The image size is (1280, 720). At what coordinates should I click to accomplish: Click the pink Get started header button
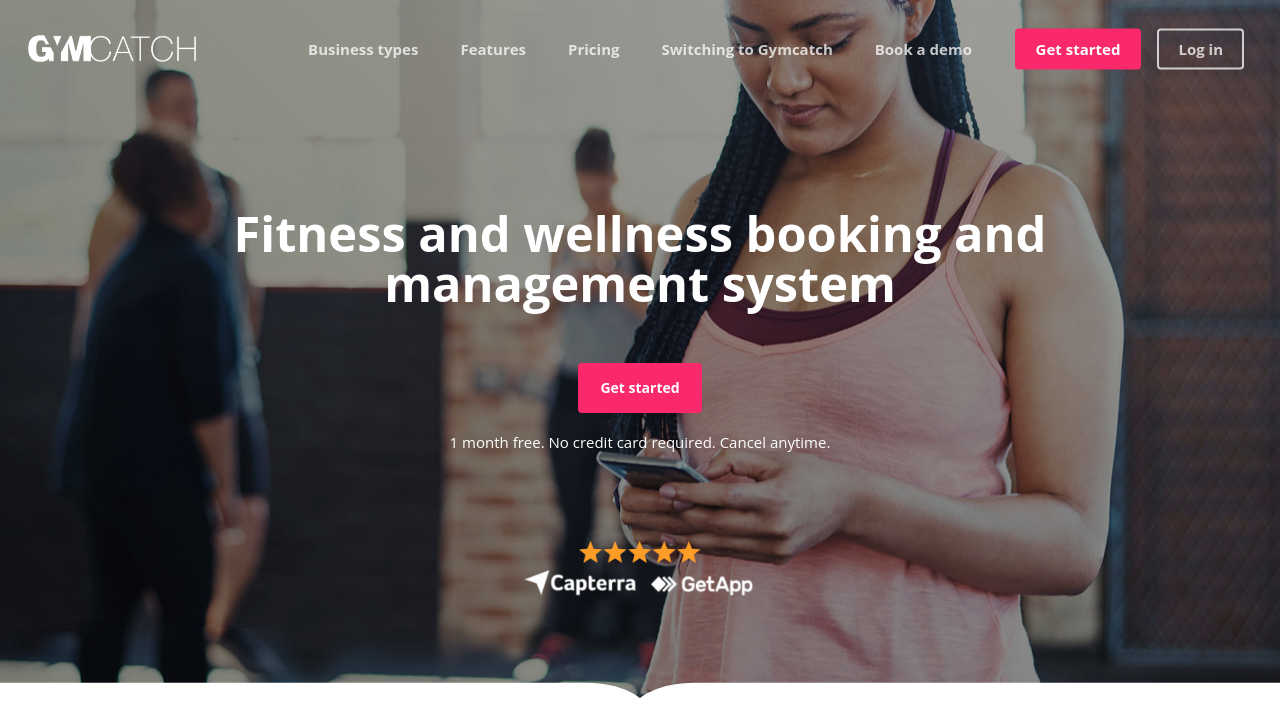1078,49
